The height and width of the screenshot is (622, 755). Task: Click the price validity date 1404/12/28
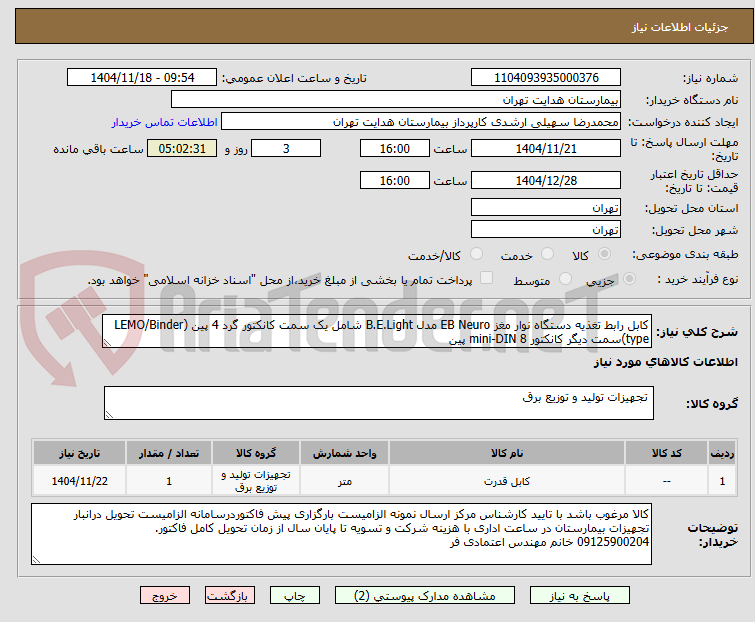click(546, 181)
